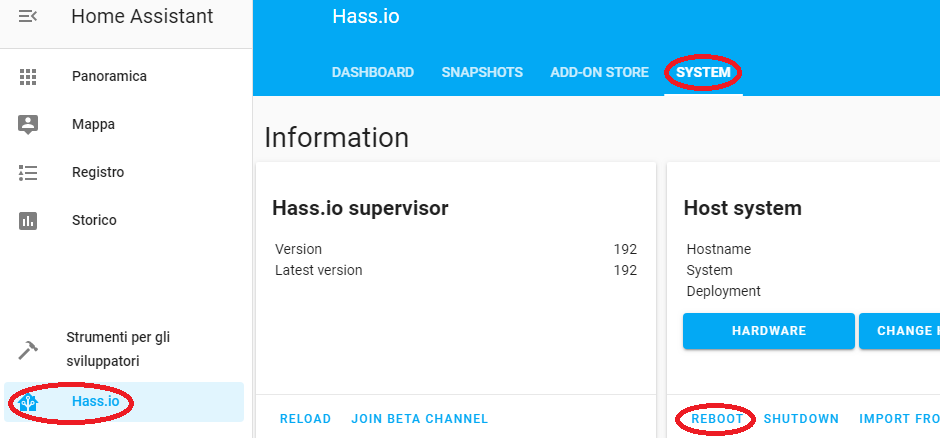Click the System label in Host system

pos(709,270)
